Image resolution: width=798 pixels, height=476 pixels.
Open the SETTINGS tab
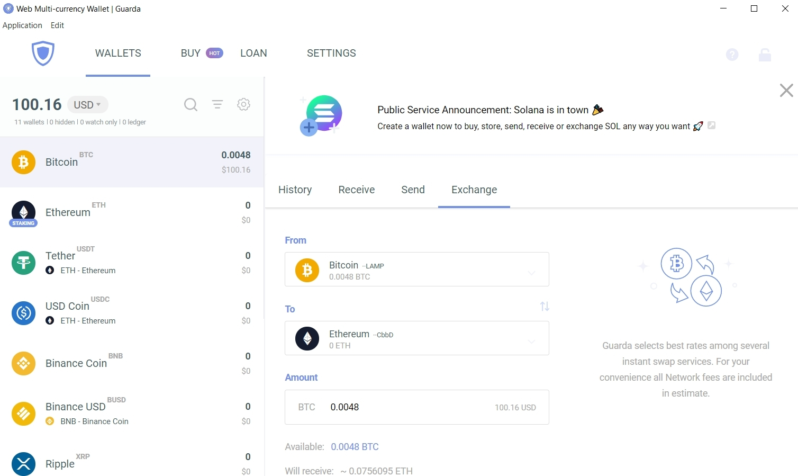click(331, 53)
